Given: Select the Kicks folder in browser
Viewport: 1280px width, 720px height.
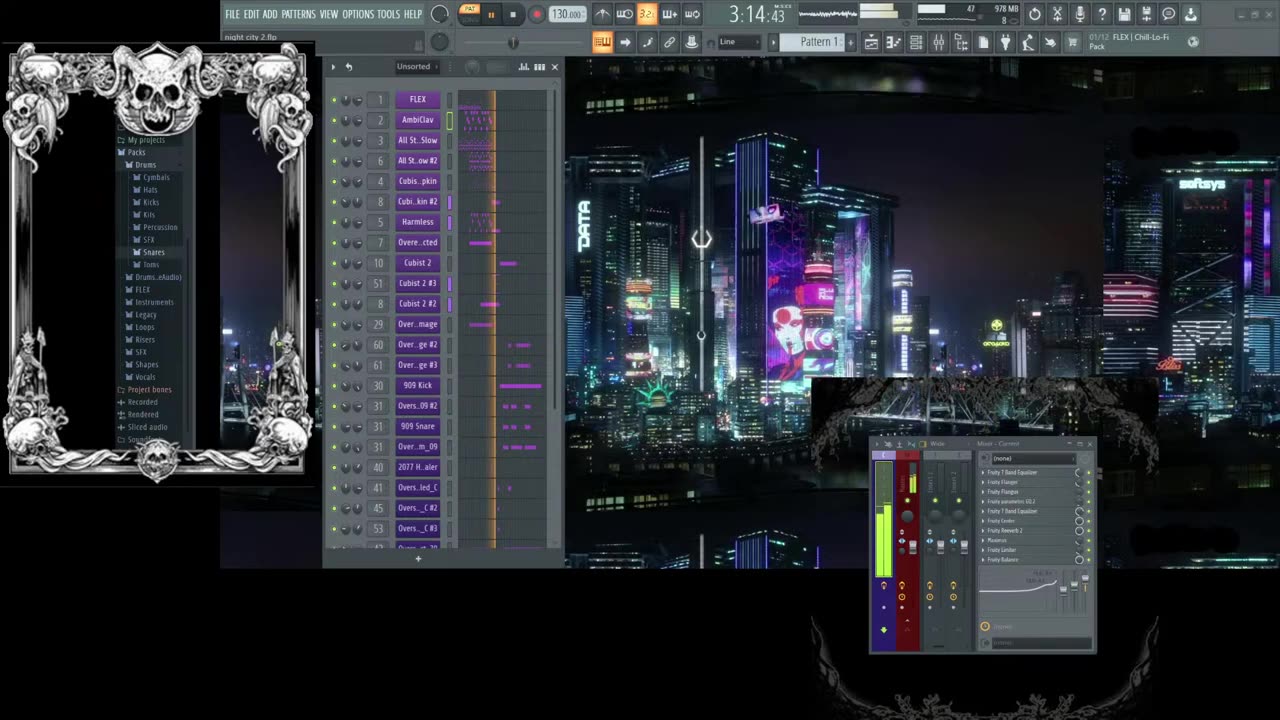Looking at the screenshot, I should click(x=150, y=202).
